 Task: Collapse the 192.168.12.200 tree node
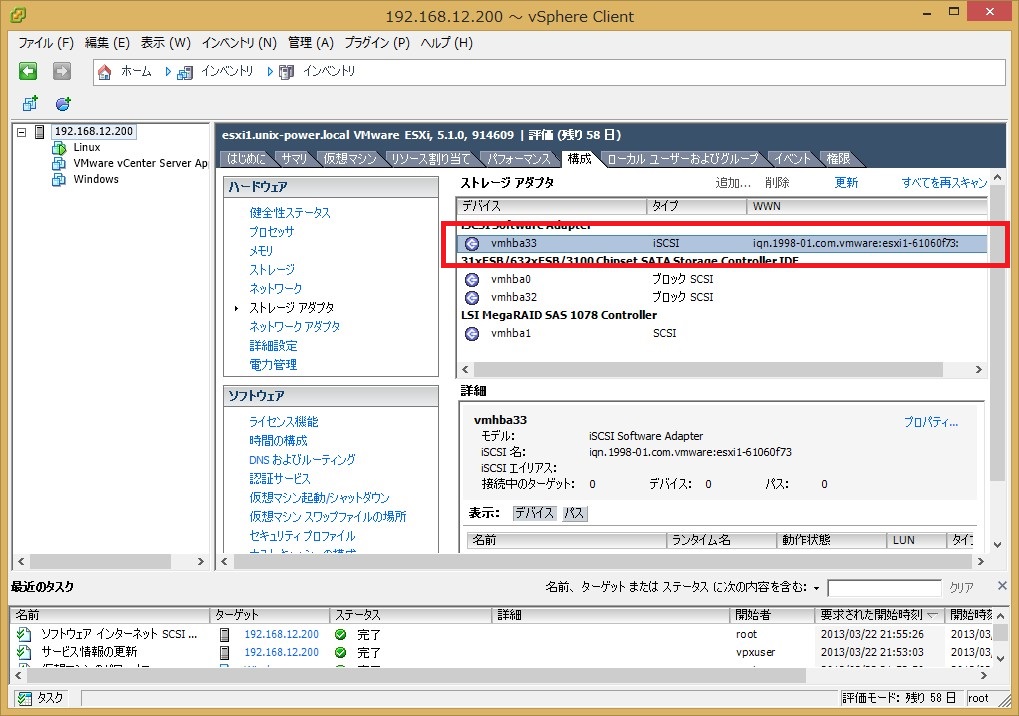click(x=21, y=132)
